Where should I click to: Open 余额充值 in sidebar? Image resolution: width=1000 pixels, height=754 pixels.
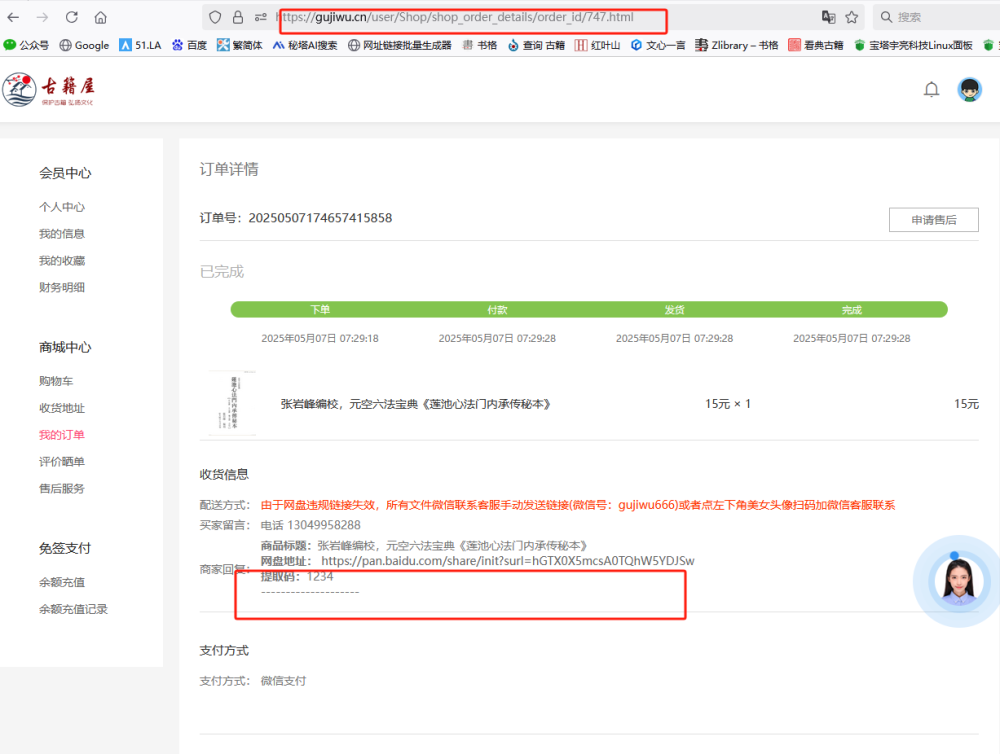click(x=62, y=582)
